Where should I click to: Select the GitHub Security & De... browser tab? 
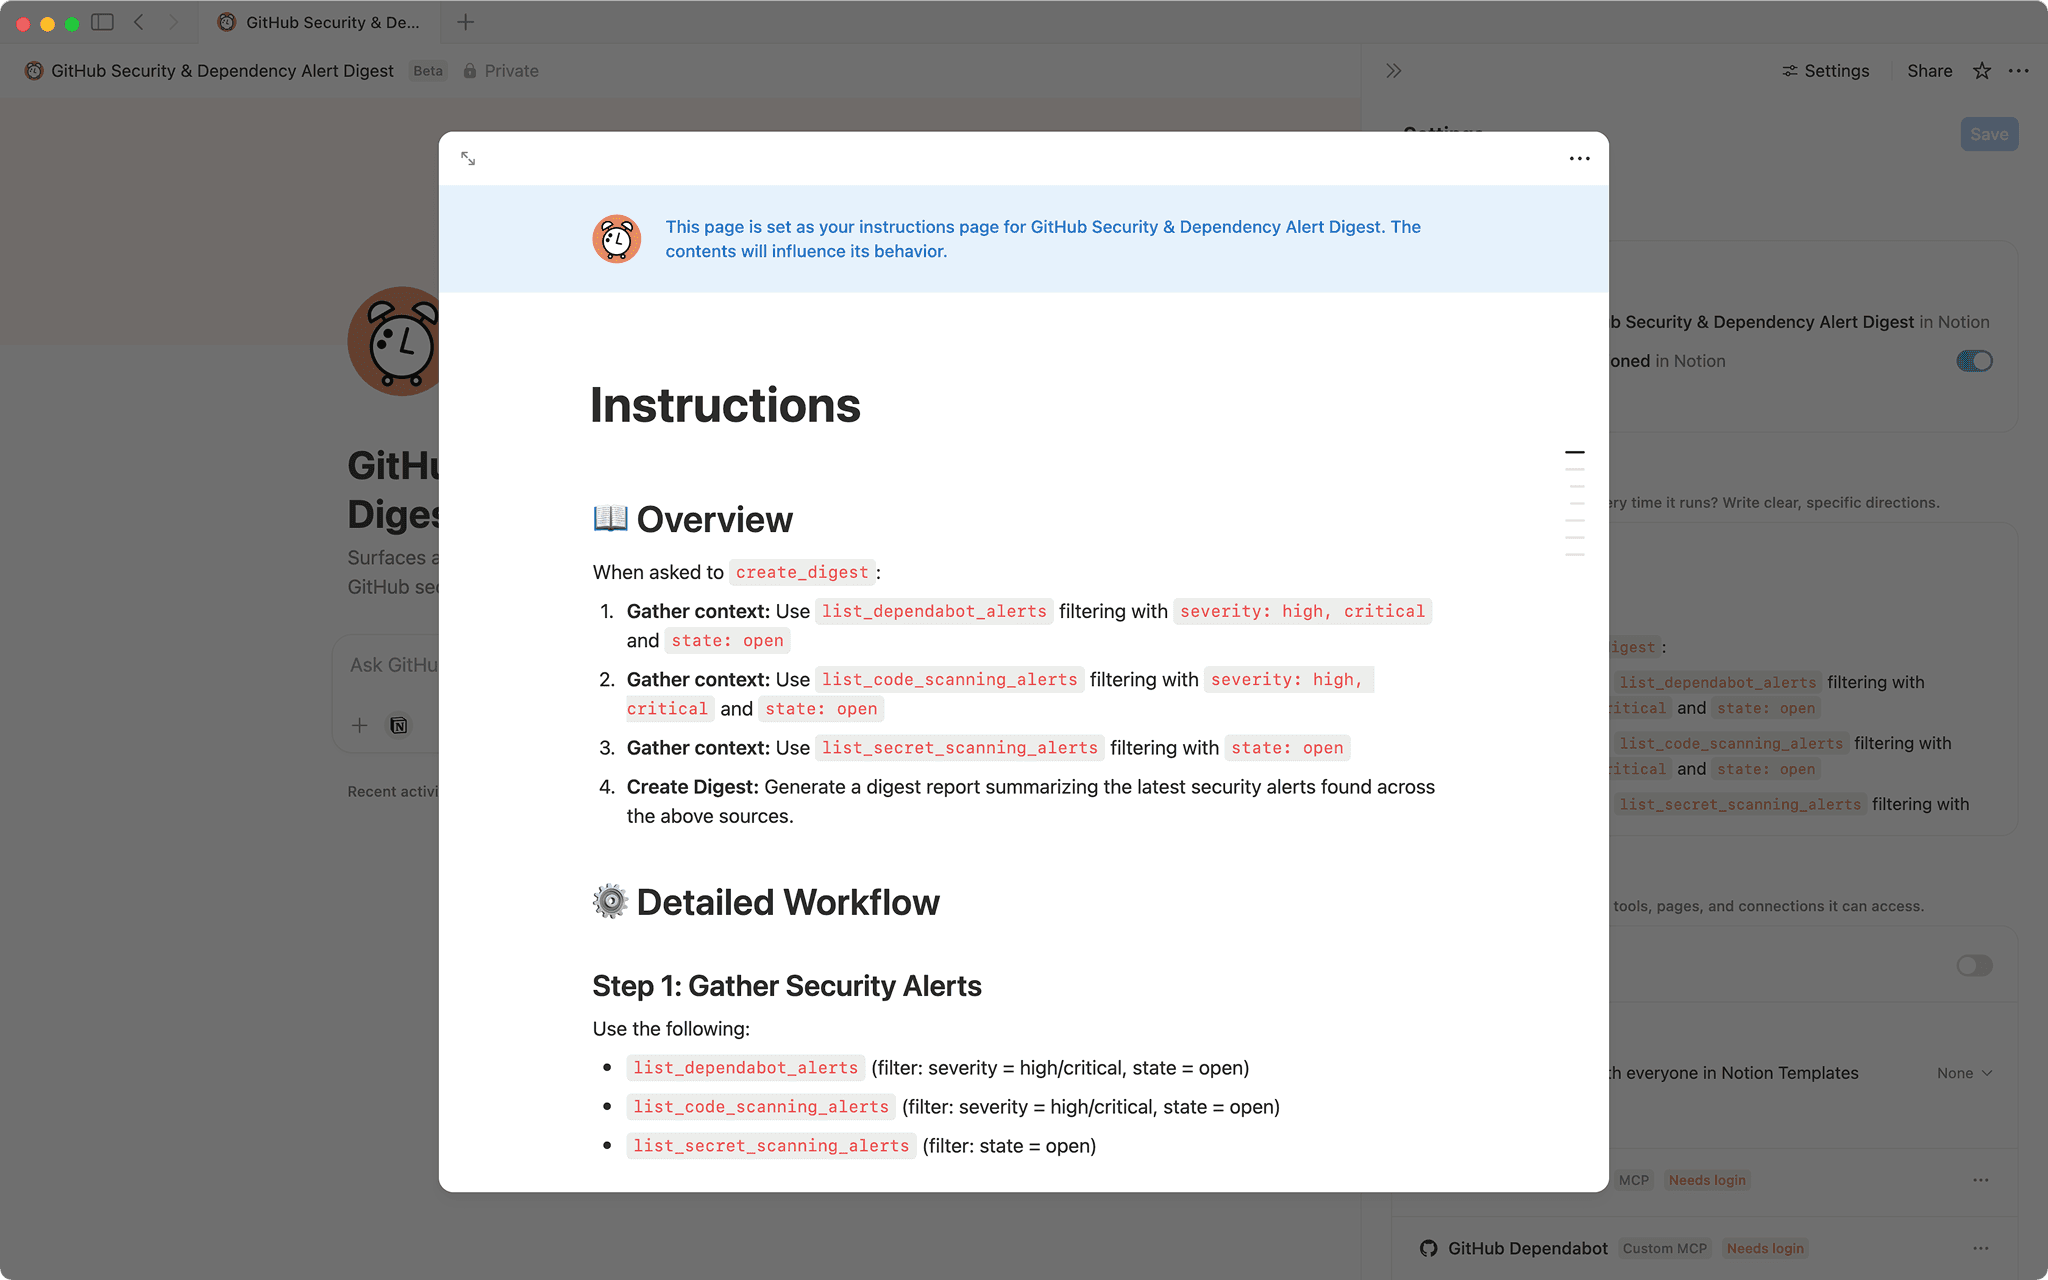pos(320,22)
